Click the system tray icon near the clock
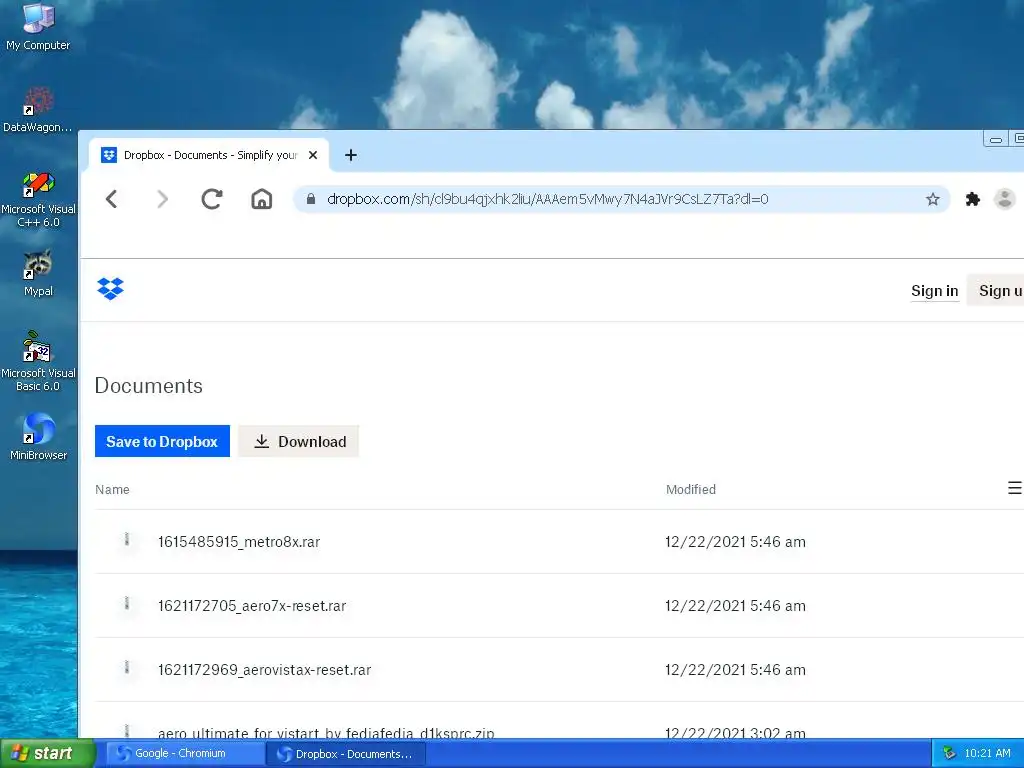This screenshot has width=1024, height=768. pyautogui.click(x=949, y=754)
